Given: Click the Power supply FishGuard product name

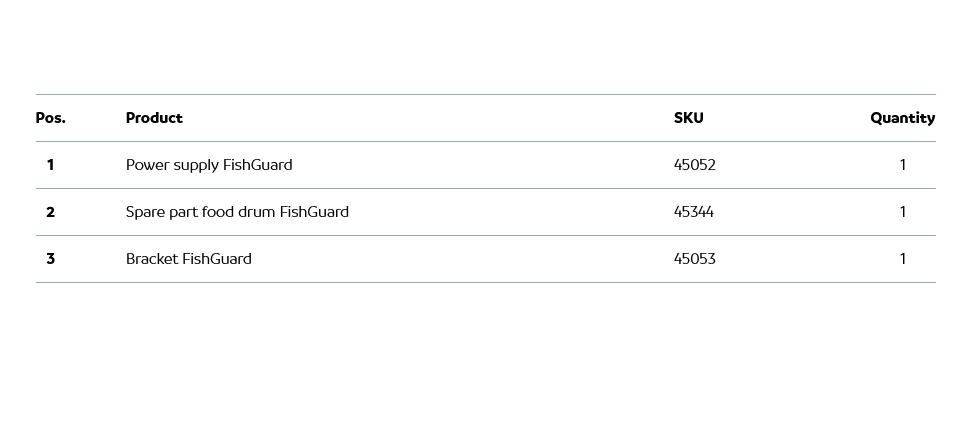Looking at the screenshot, I should (209, 165).
